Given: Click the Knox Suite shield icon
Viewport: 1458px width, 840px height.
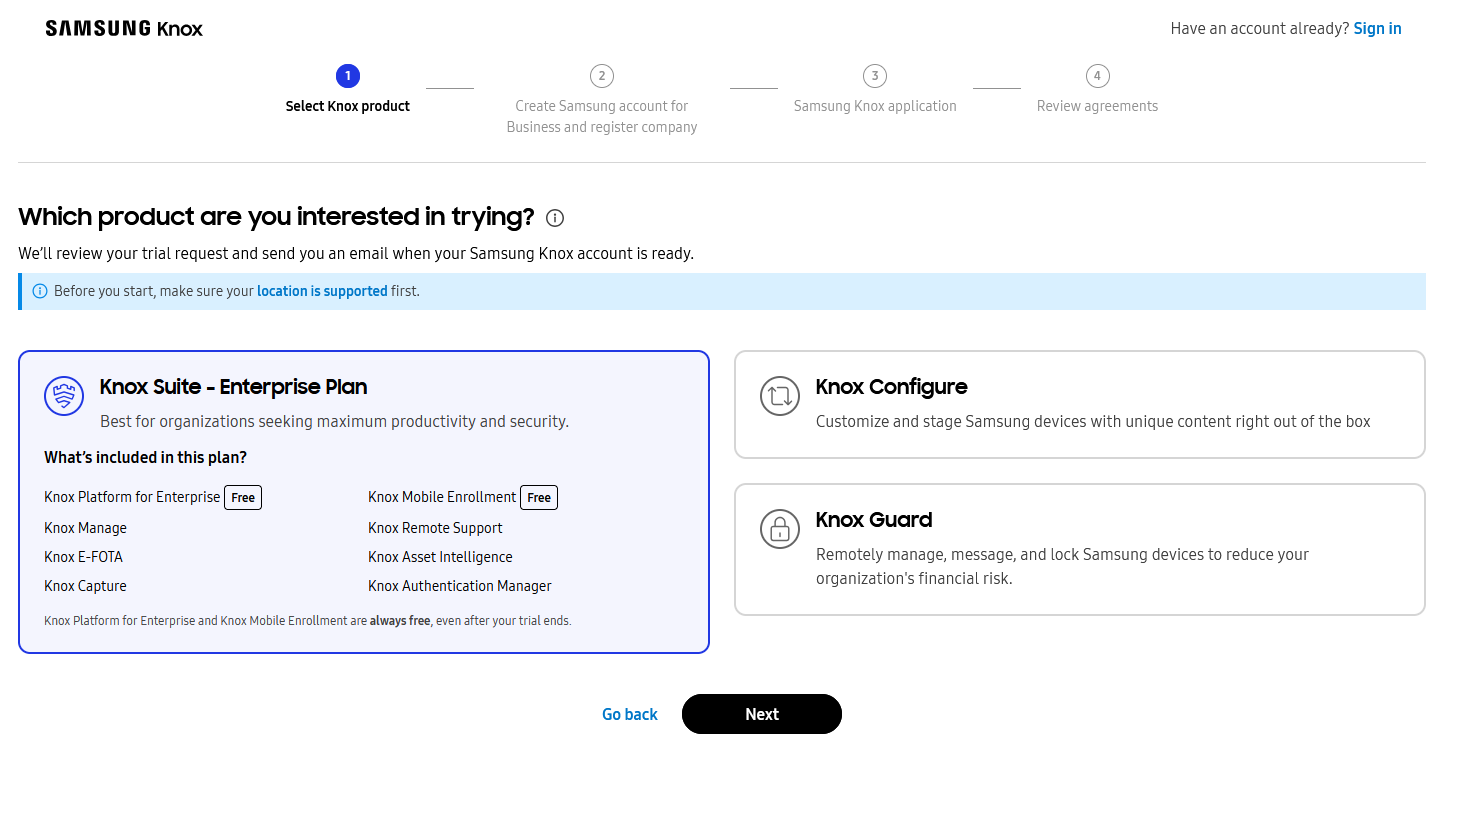Looking at the screenshot, I should tap(64, 396).
